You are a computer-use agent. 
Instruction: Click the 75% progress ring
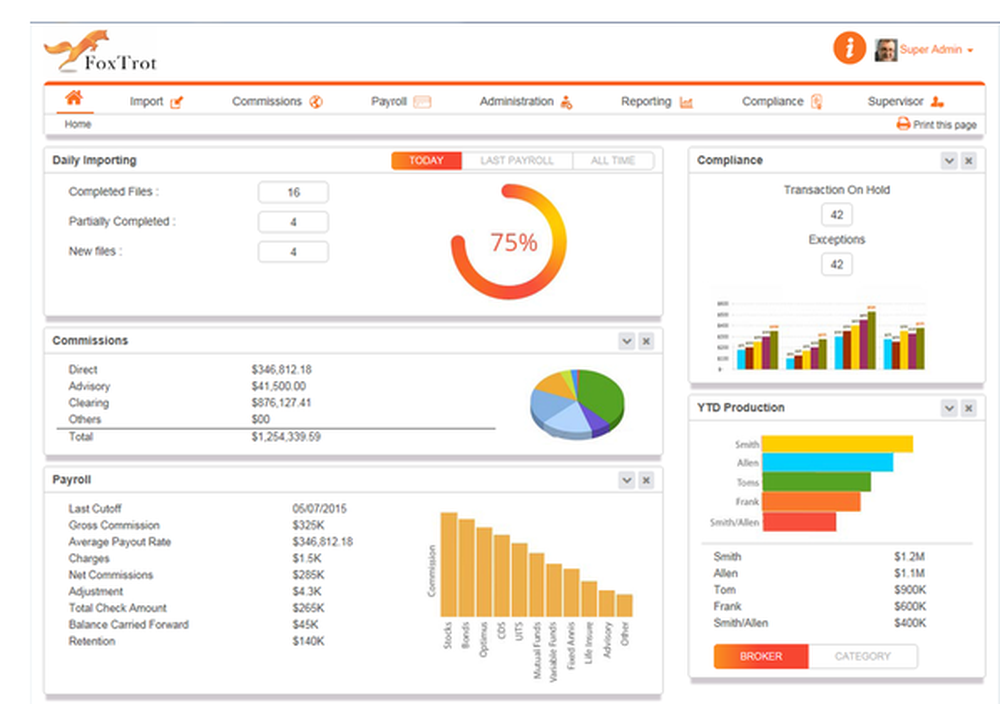click(509, 242)
